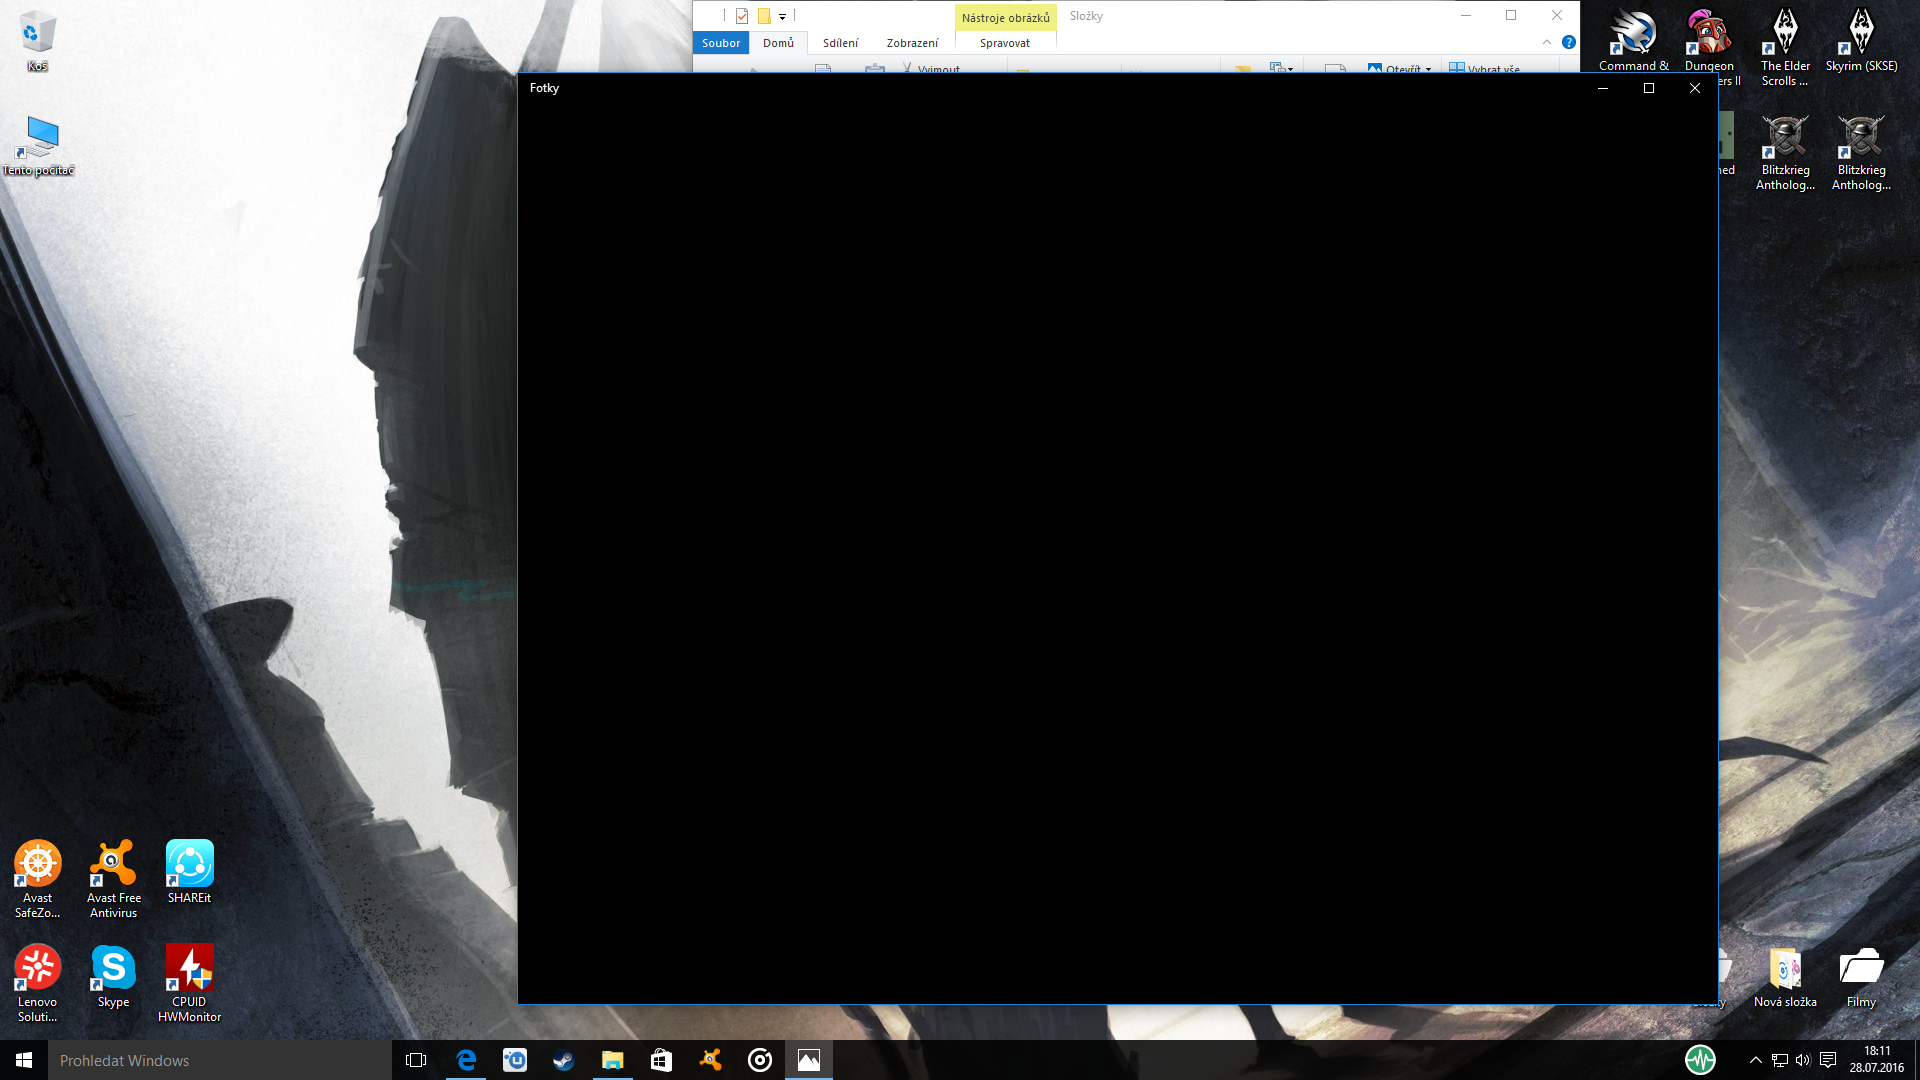Image resolution: width=1920 pixels, height=1080 pixels.
Task: Open the Action Center notifications icon
Action: [x=1828, y=1060]
